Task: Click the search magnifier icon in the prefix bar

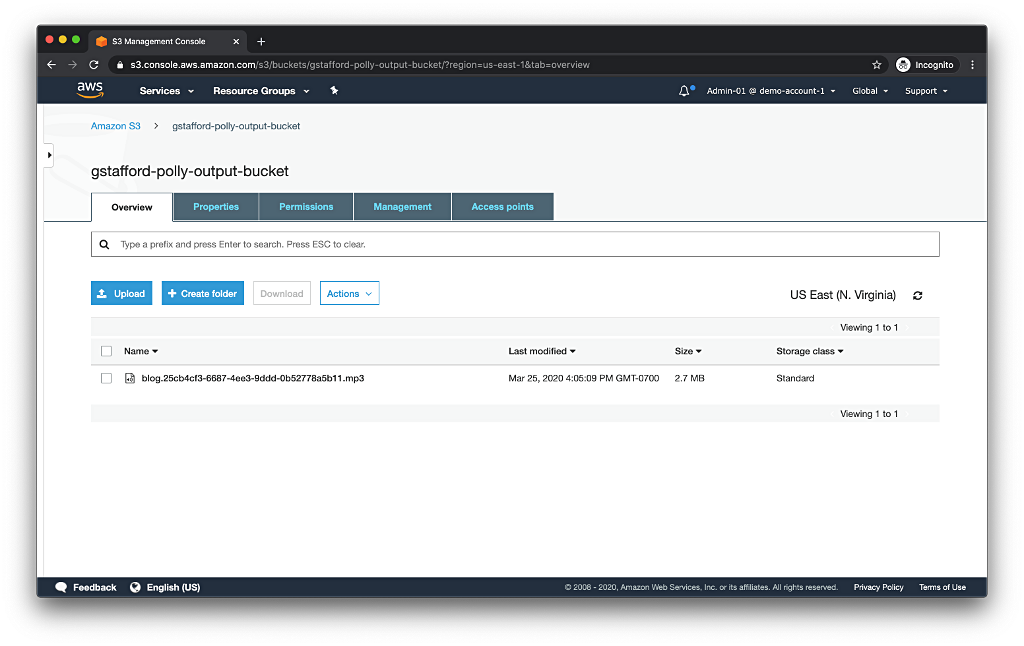Action: pos(105,243)
